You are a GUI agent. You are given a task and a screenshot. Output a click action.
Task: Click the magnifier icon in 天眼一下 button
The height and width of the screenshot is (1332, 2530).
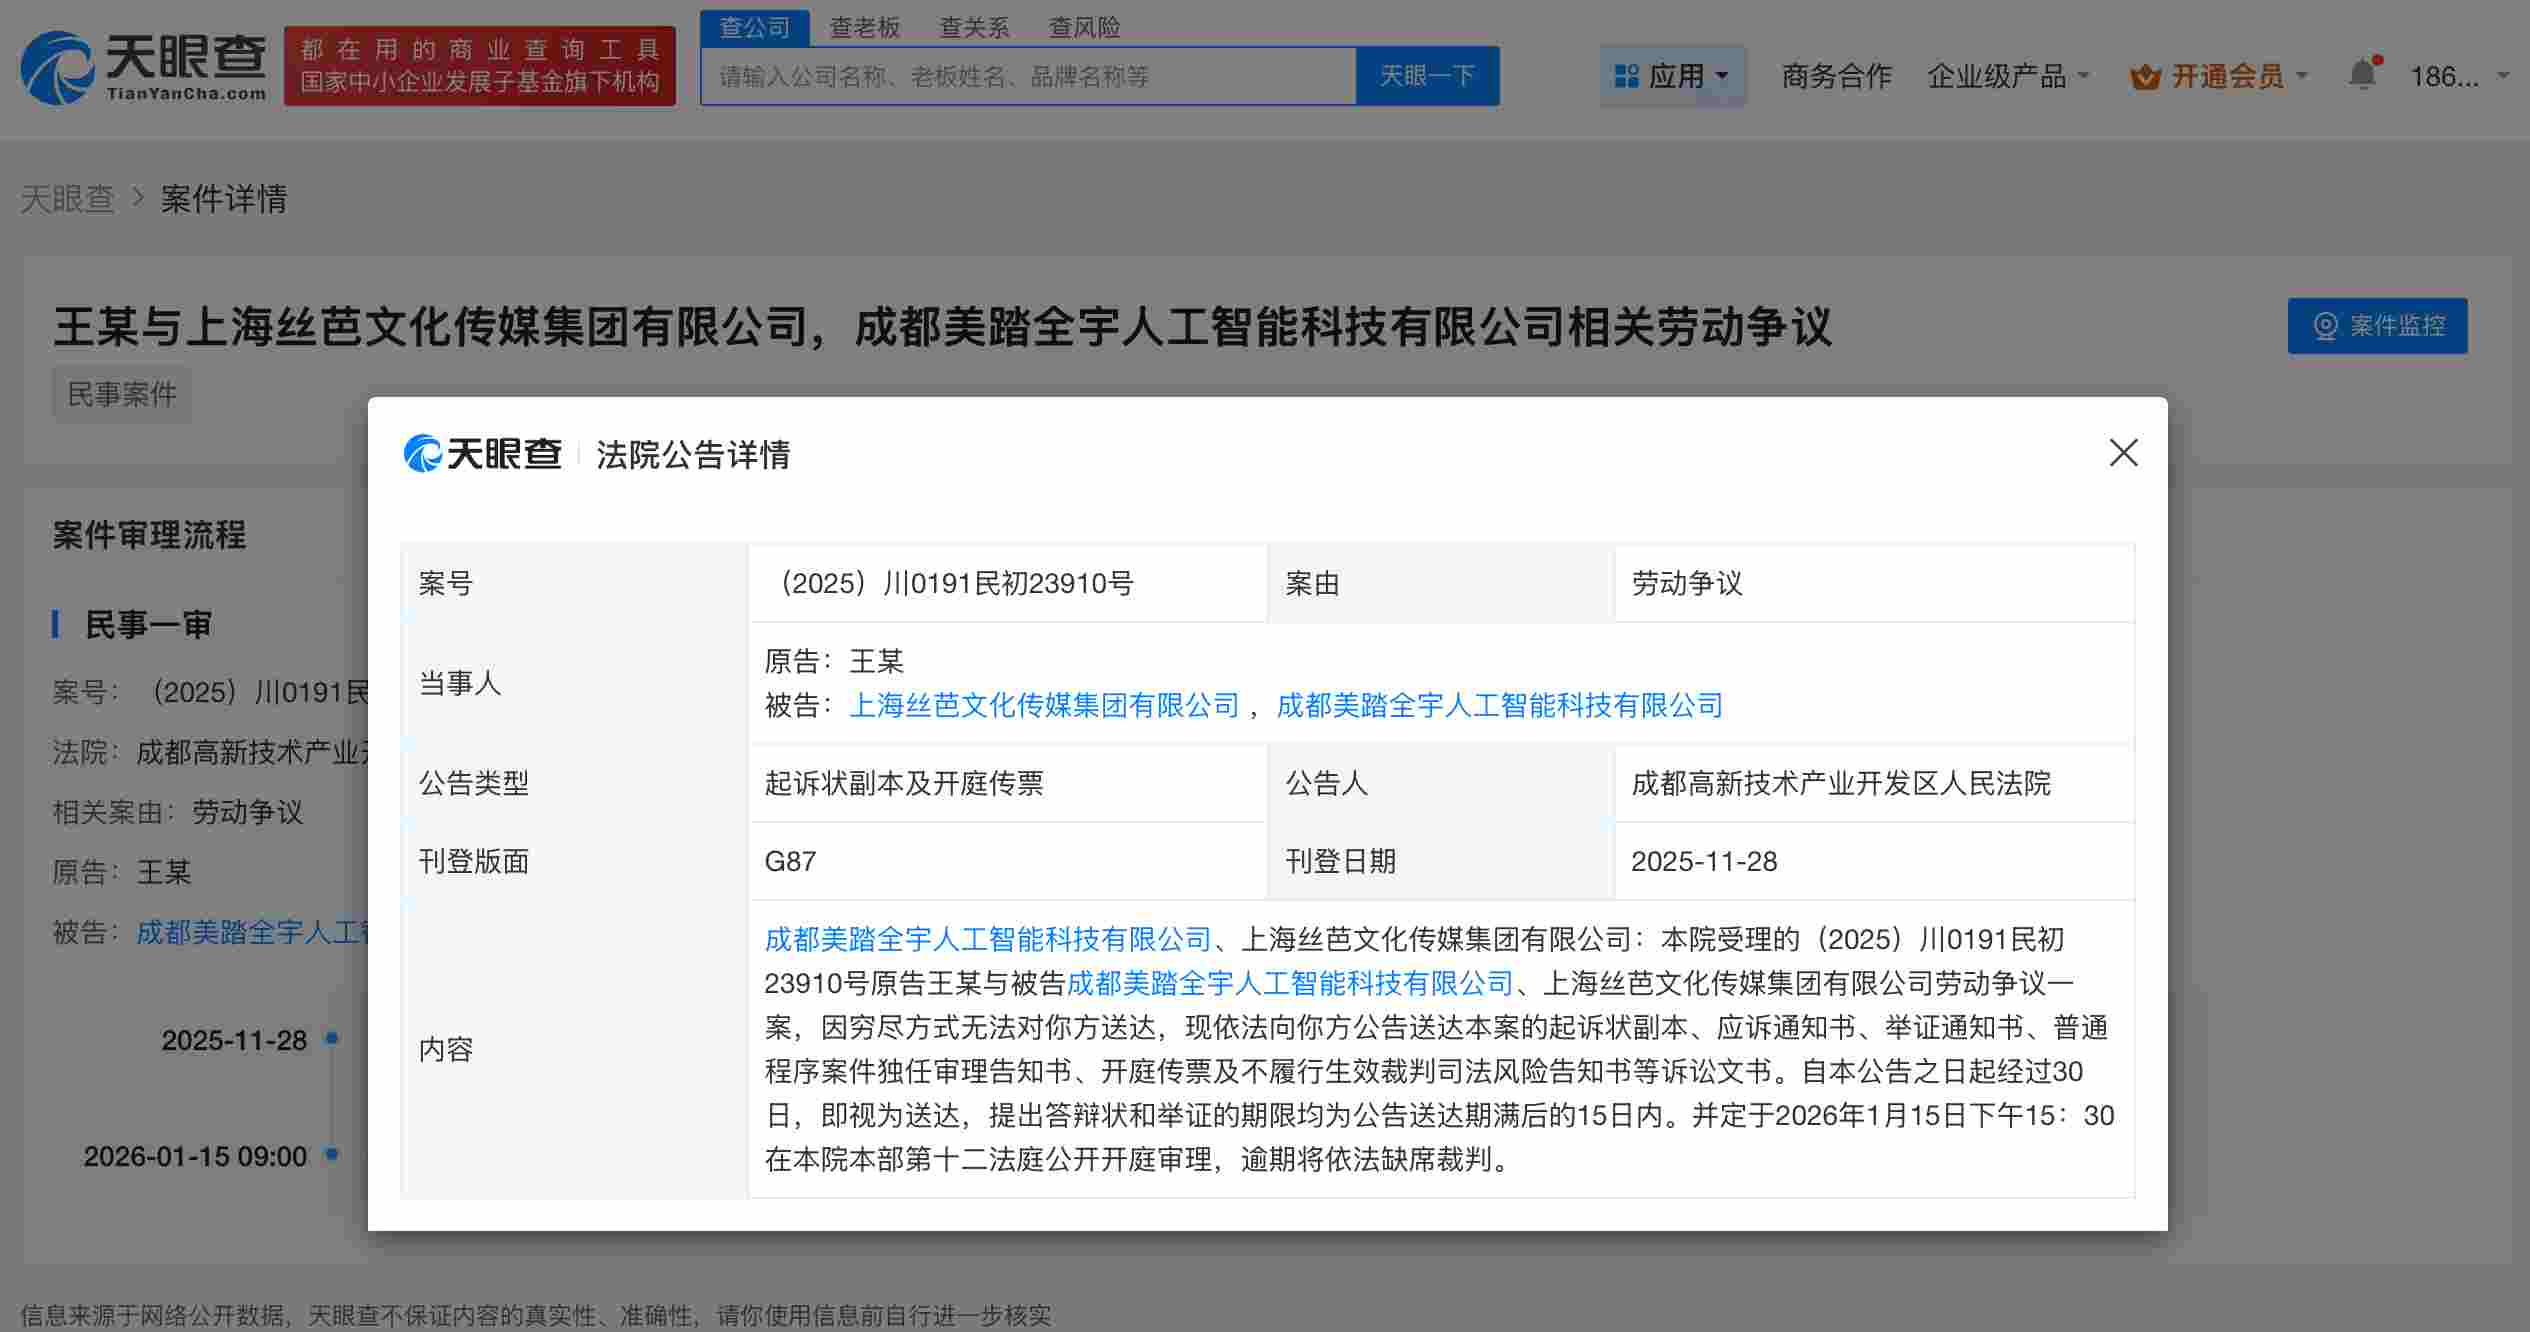click(1425, 75)
